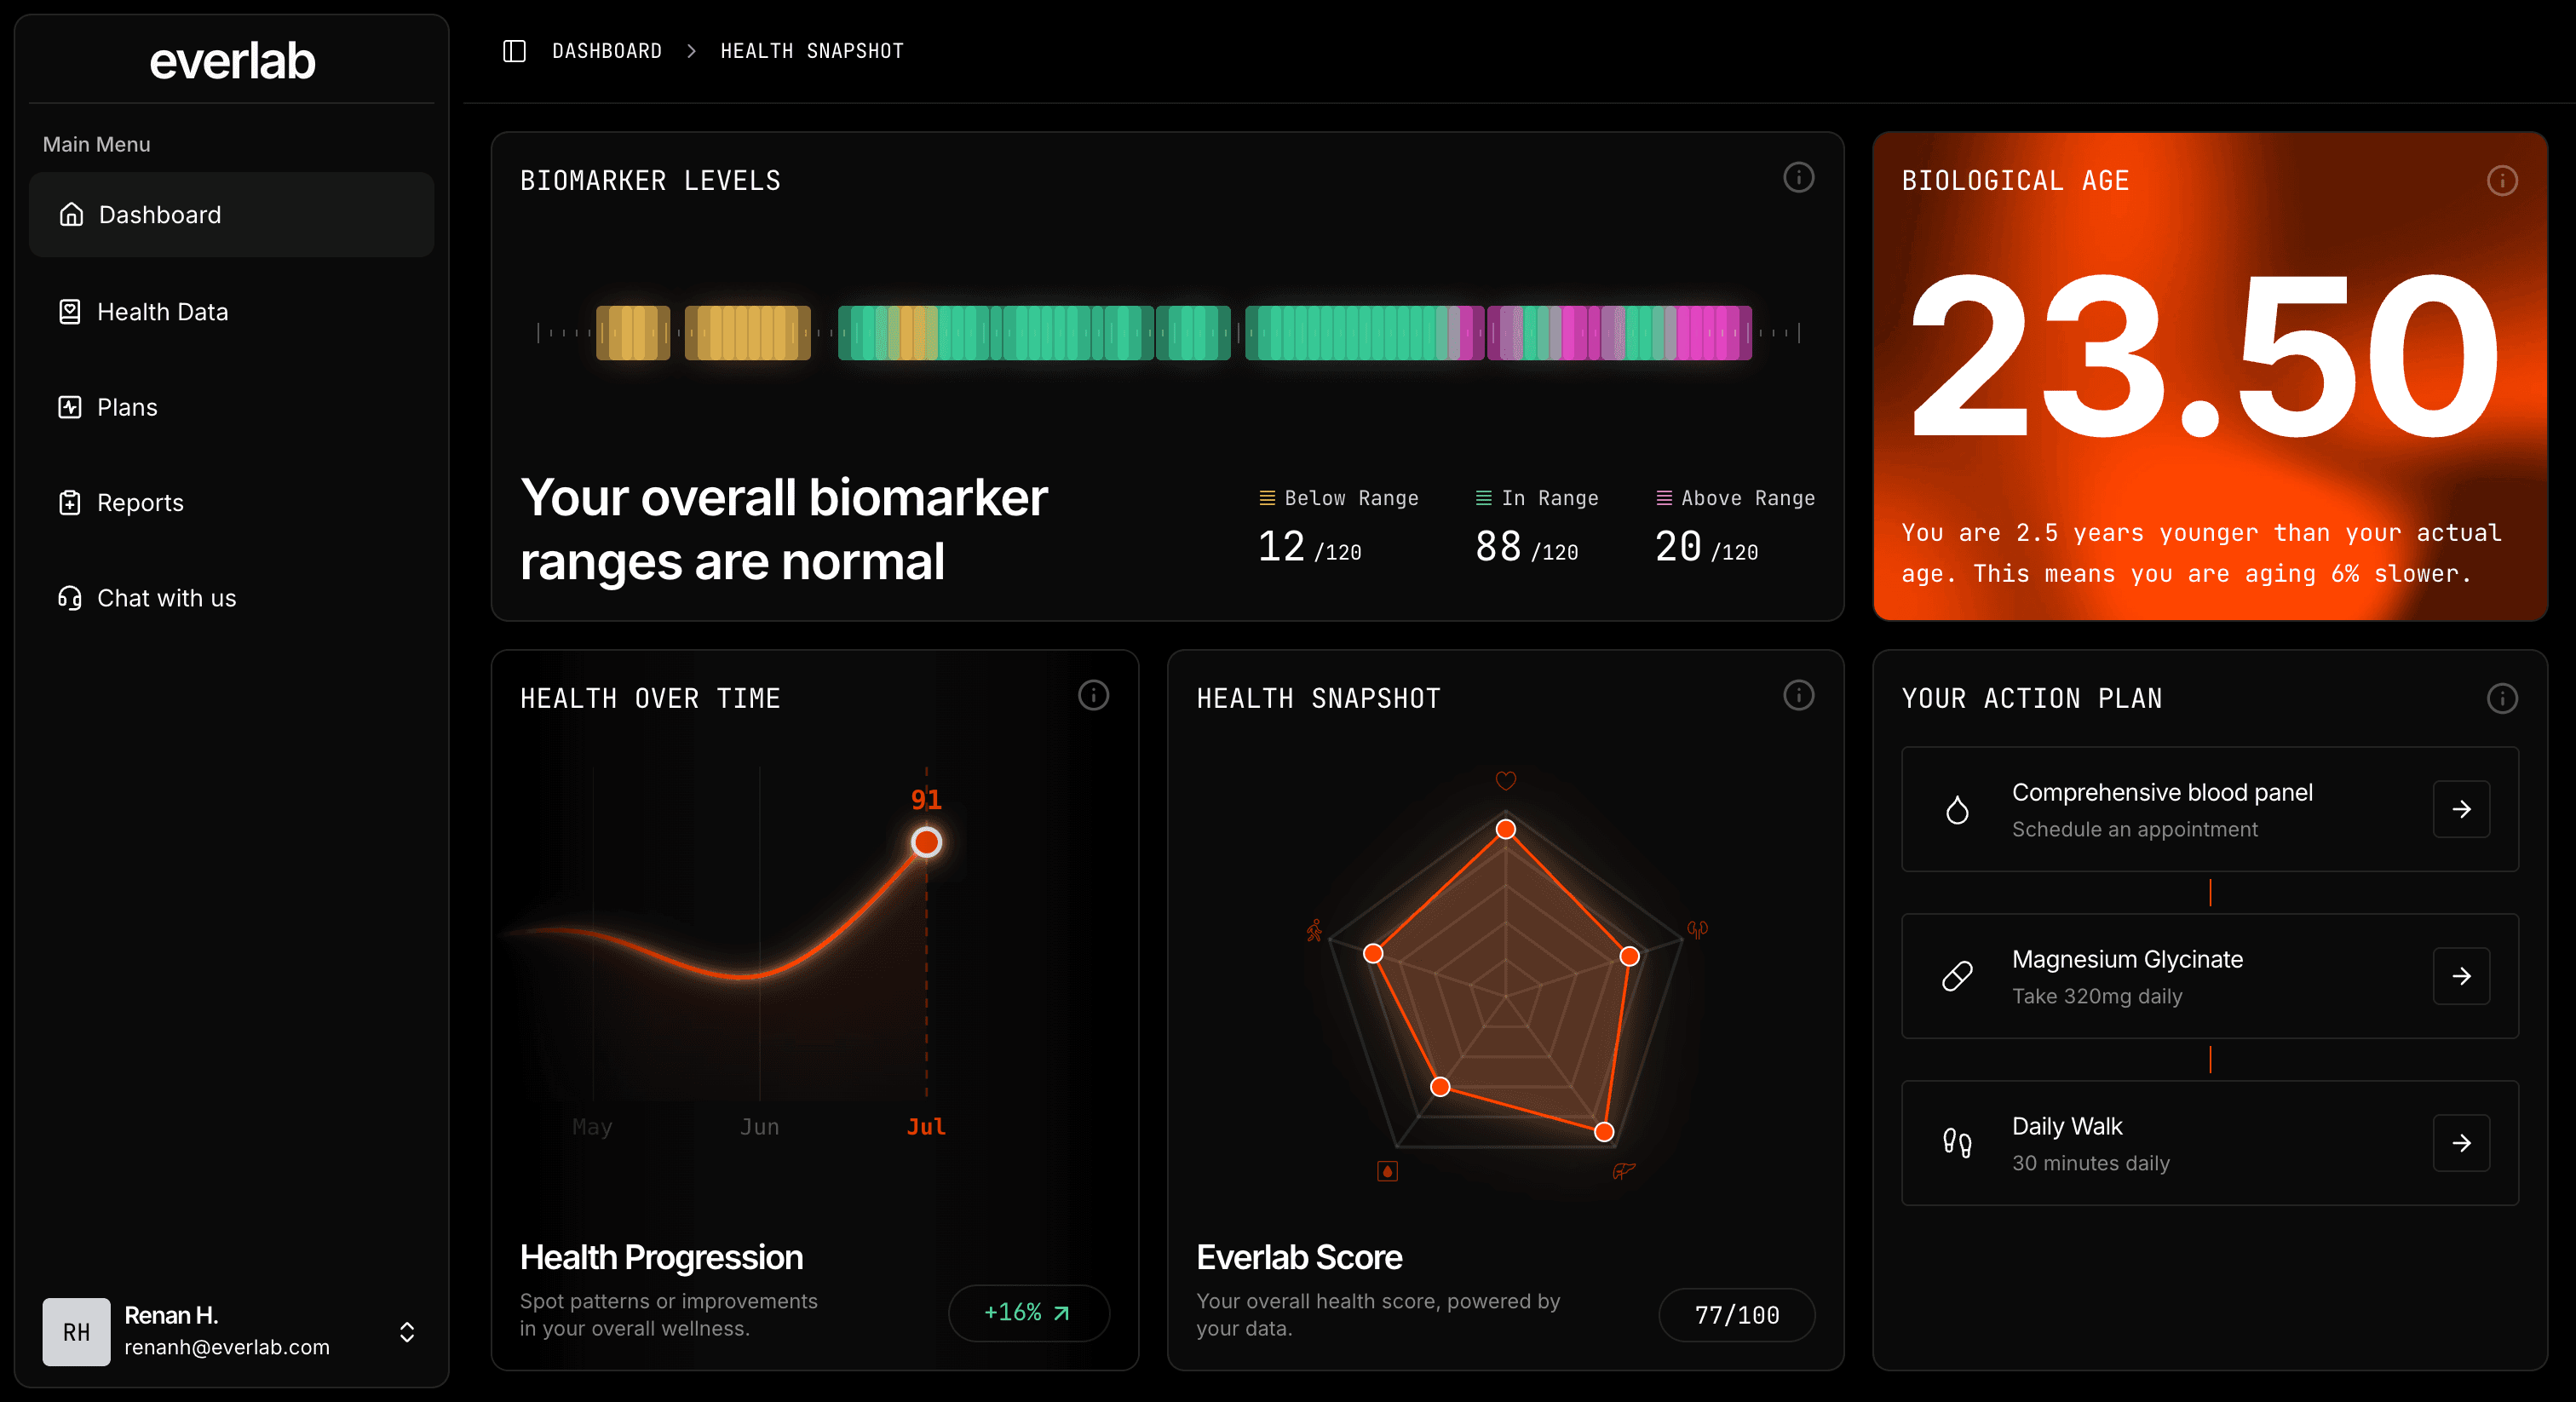
Task: Toggle the sidebar panel icon
Action: 514,51
